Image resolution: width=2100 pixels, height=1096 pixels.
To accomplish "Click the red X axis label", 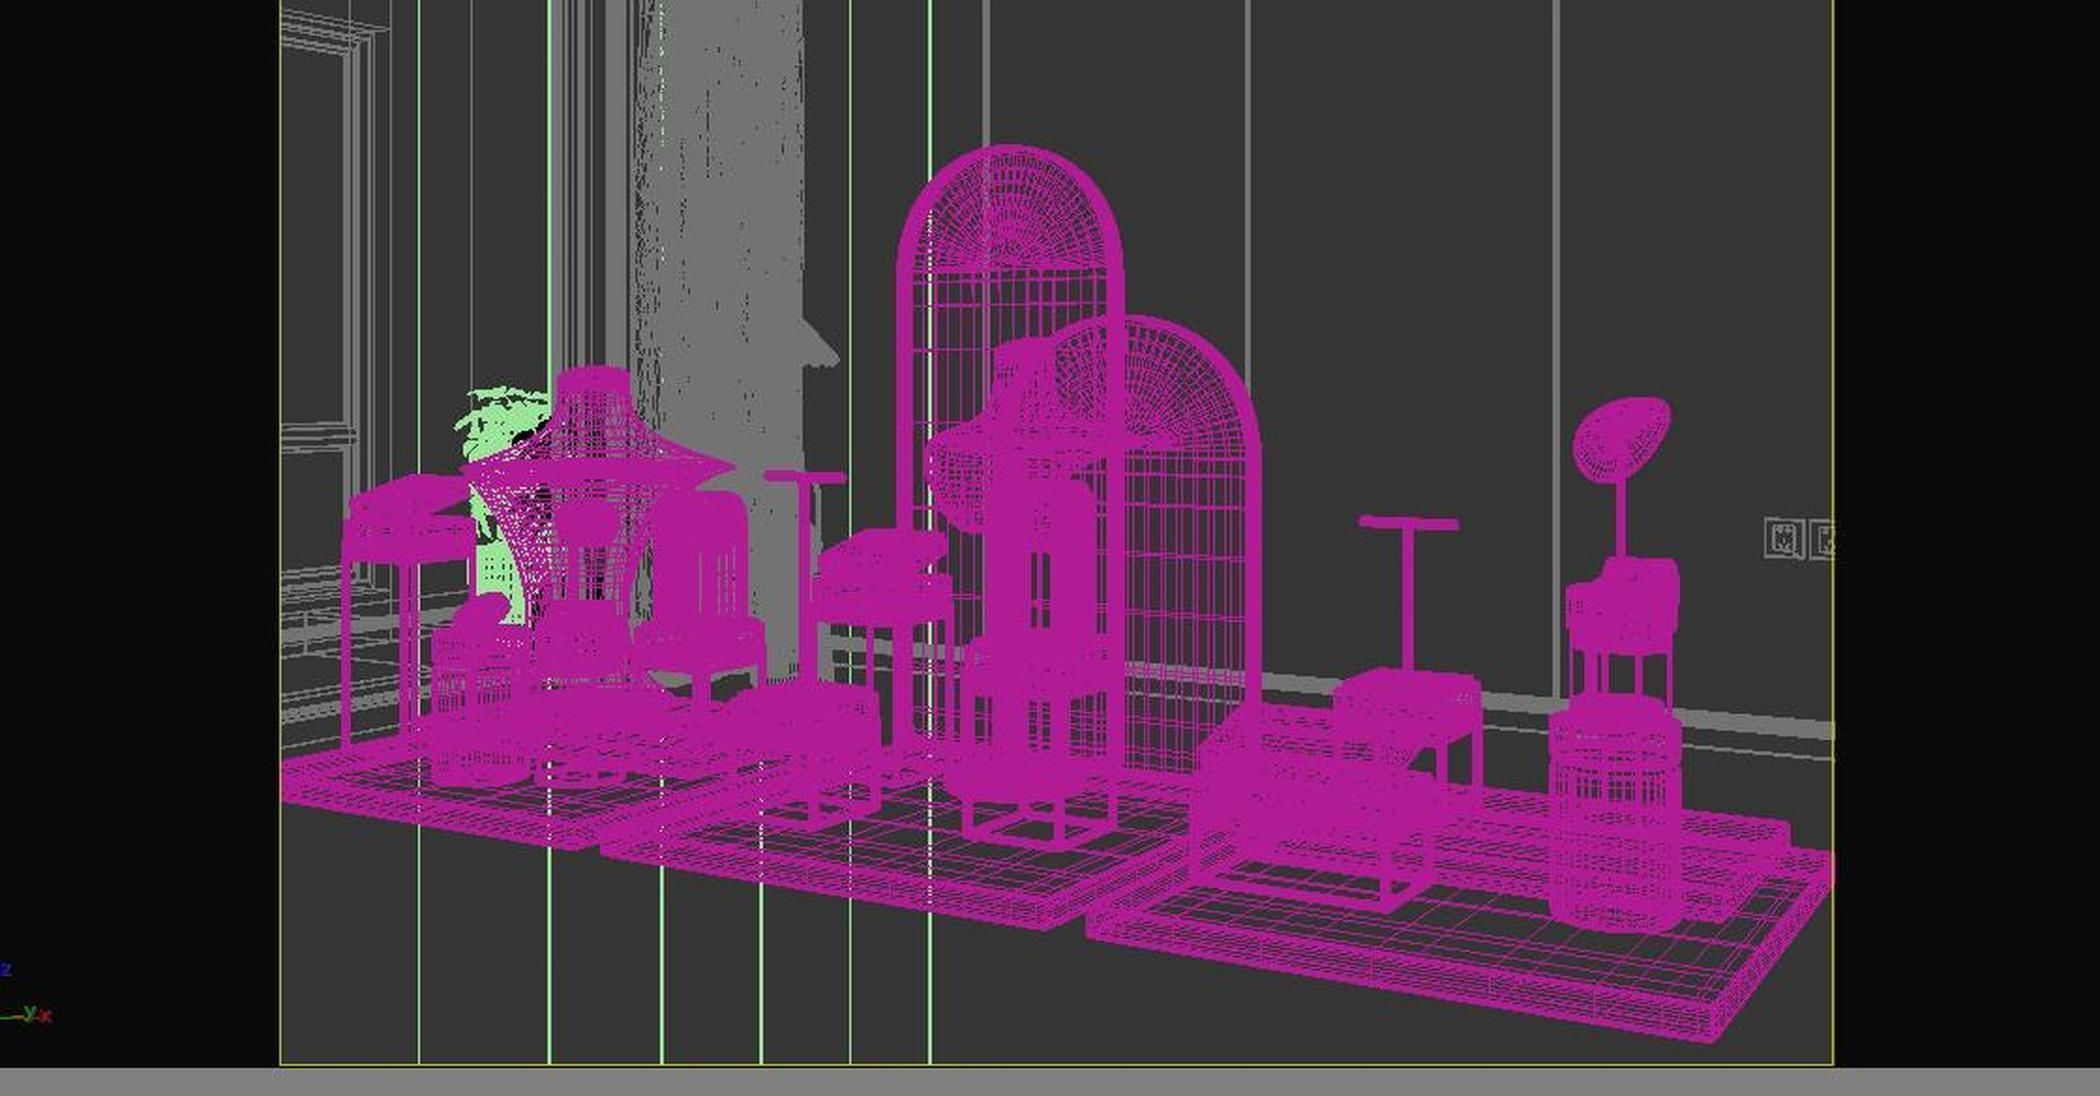I will 46,1016.
